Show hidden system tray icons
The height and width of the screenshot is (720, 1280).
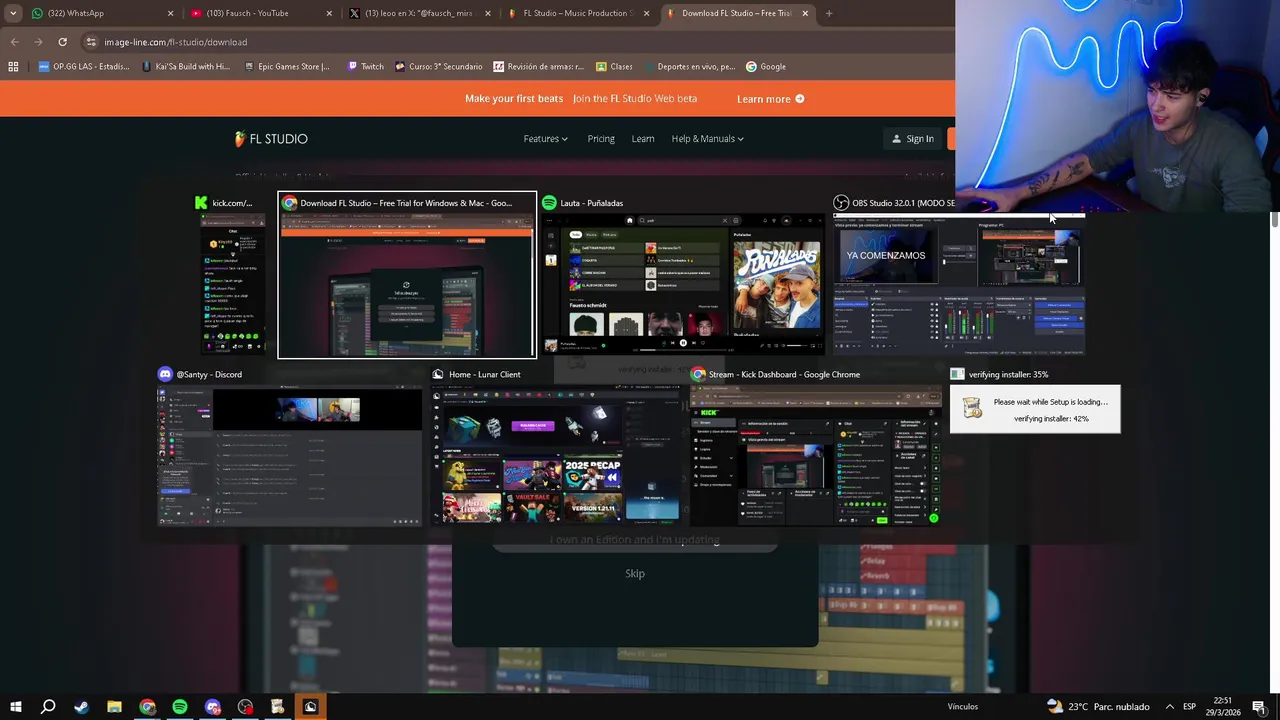coord(1169,707)
